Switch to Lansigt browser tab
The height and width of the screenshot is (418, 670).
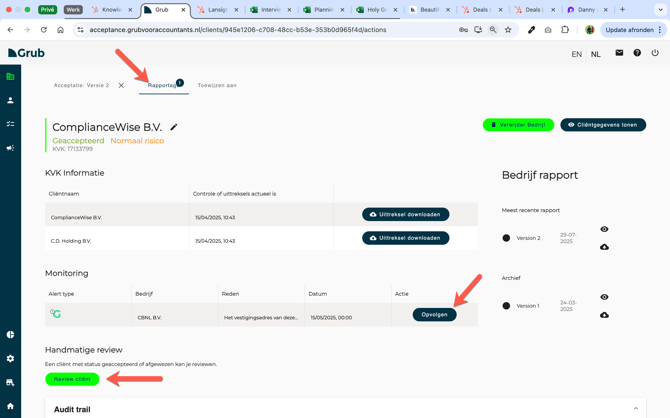coord(217,9)
